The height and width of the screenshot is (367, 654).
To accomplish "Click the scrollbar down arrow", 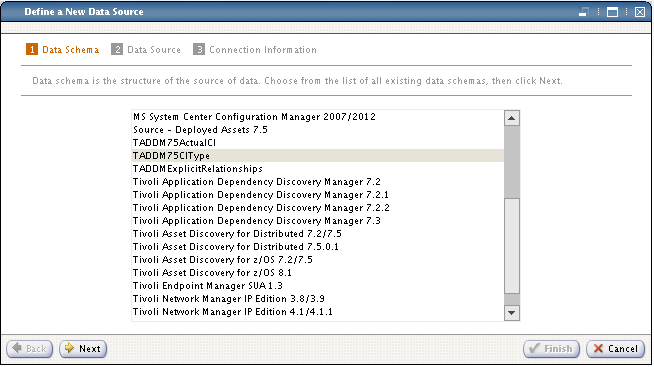I will point(512,312).
